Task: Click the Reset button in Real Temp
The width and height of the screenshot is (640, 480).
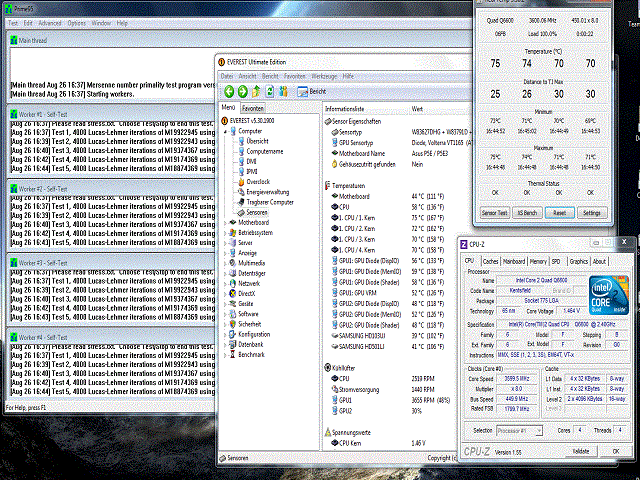Action: point(559,213)
